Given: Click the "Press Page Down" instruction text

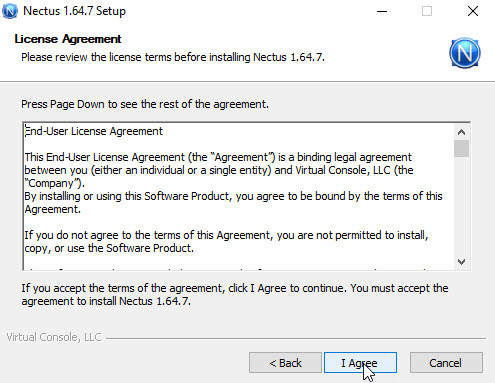Looking at the screenshot, I should tap(145, 104).
